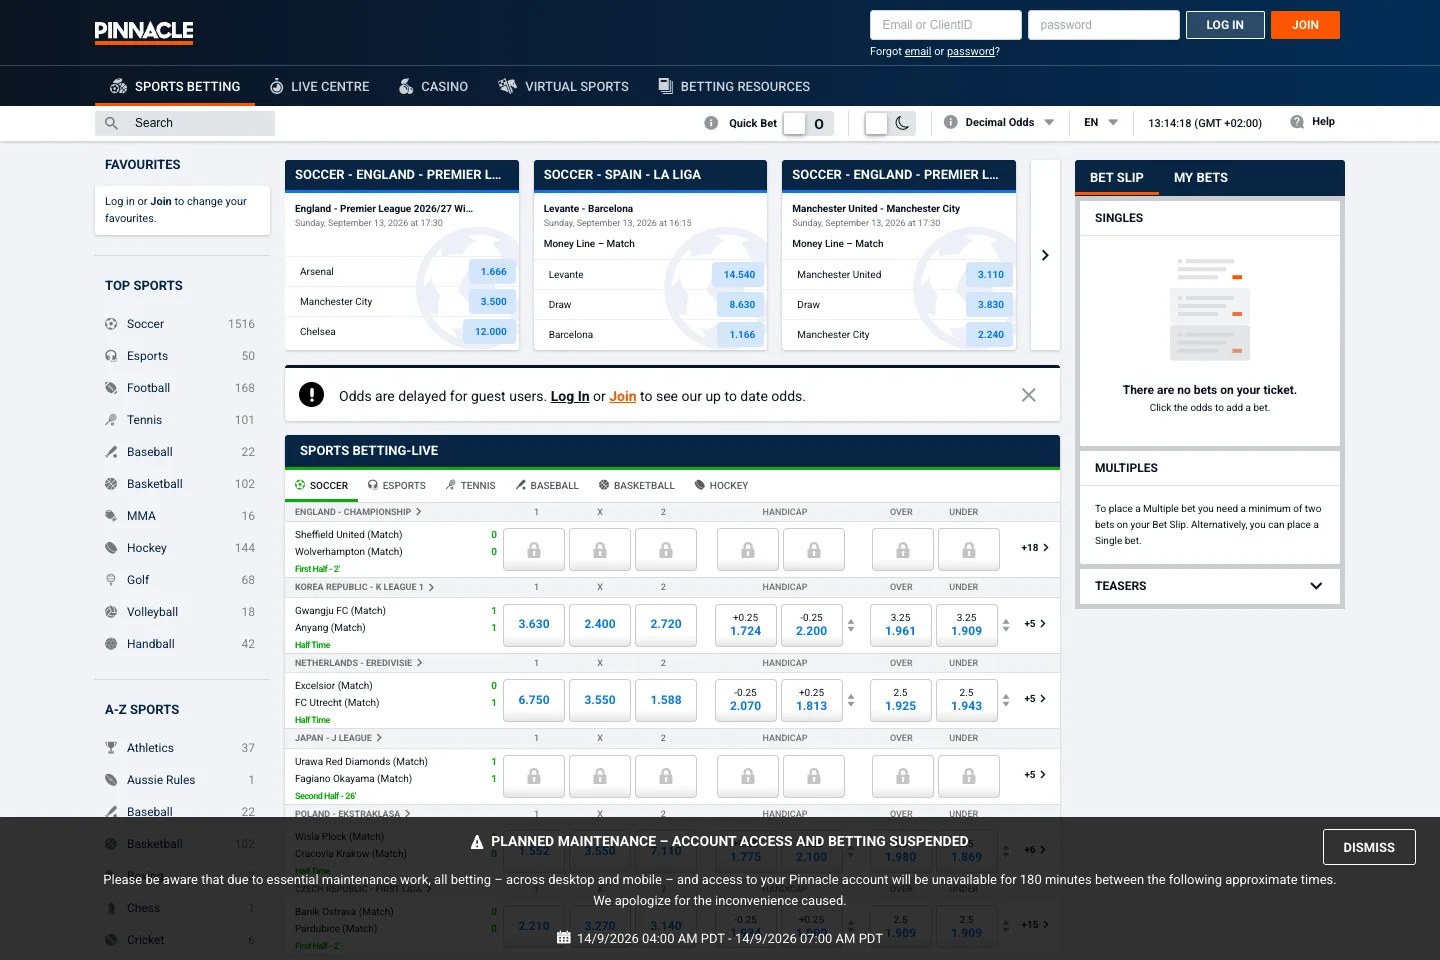The height and width of the screenshot is (960, 1440).
Task: Click the JOIN button
Action: (1305, 25)
